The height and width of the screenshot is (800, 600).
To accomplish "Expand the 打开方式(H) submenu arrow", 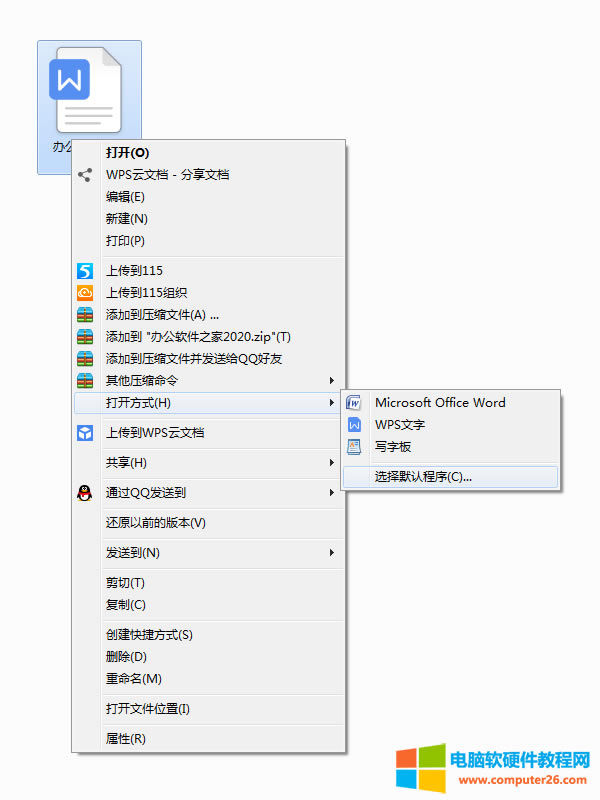I will [x=332, y=403].
